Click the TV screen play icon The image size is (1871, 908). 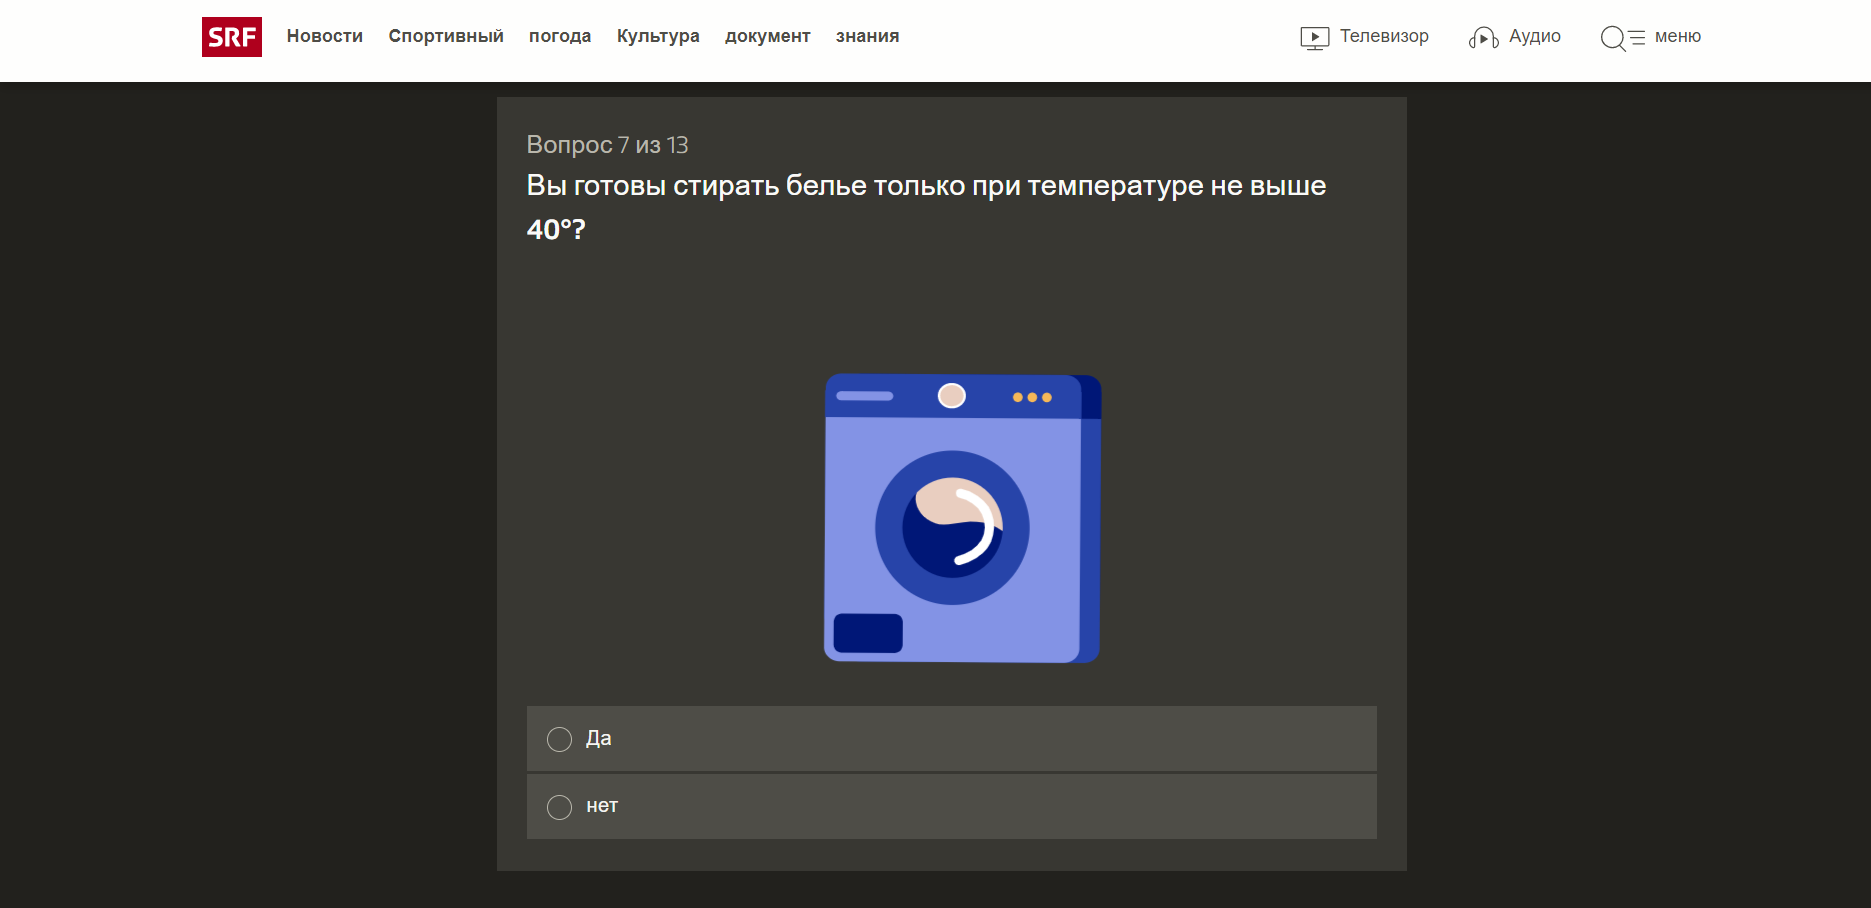click(1314, 38)
